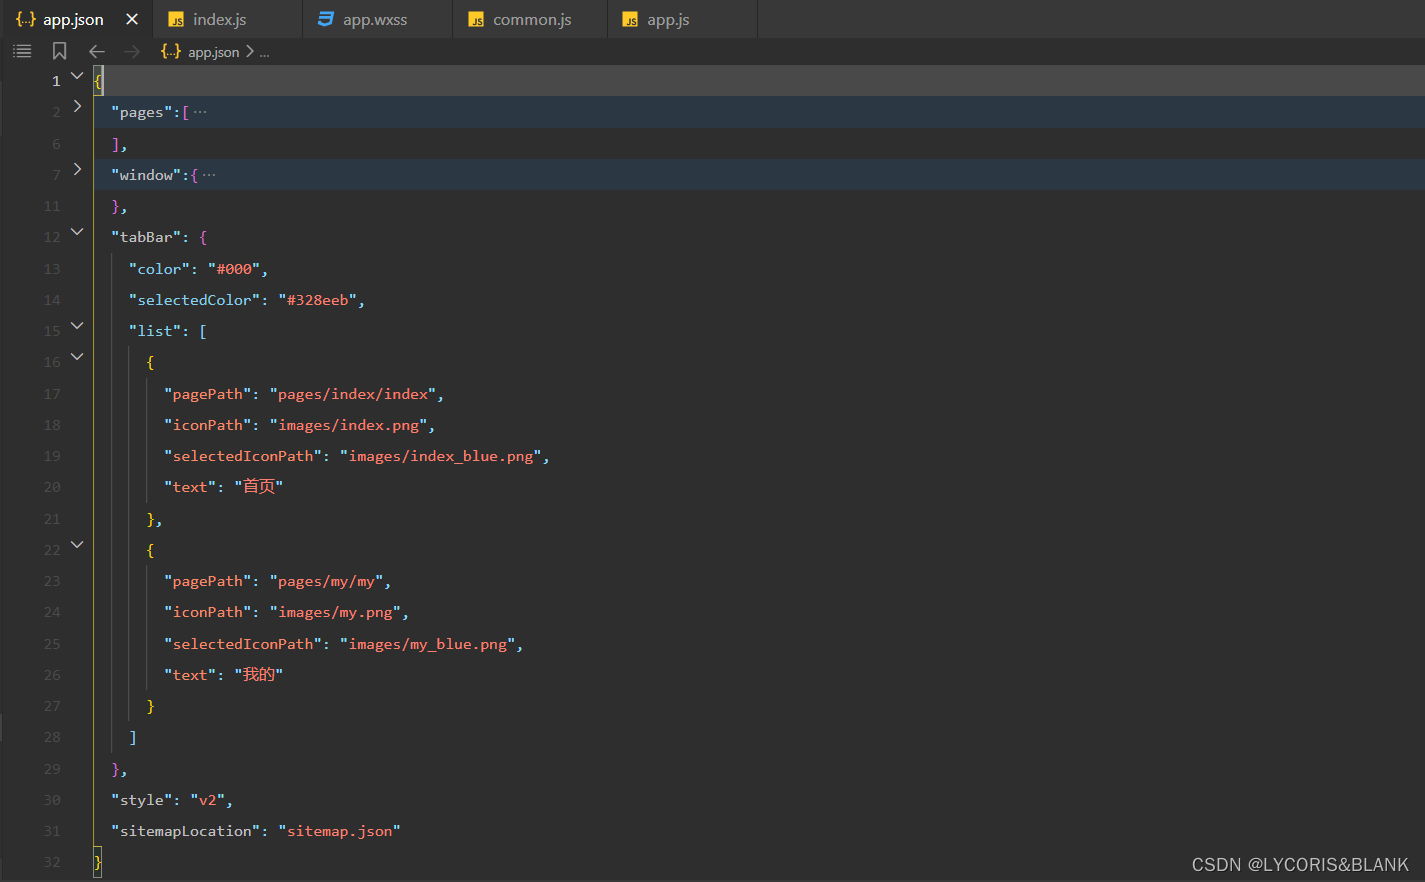
Task: Click the "sitemapLocation" key
Action: (186, 831)
